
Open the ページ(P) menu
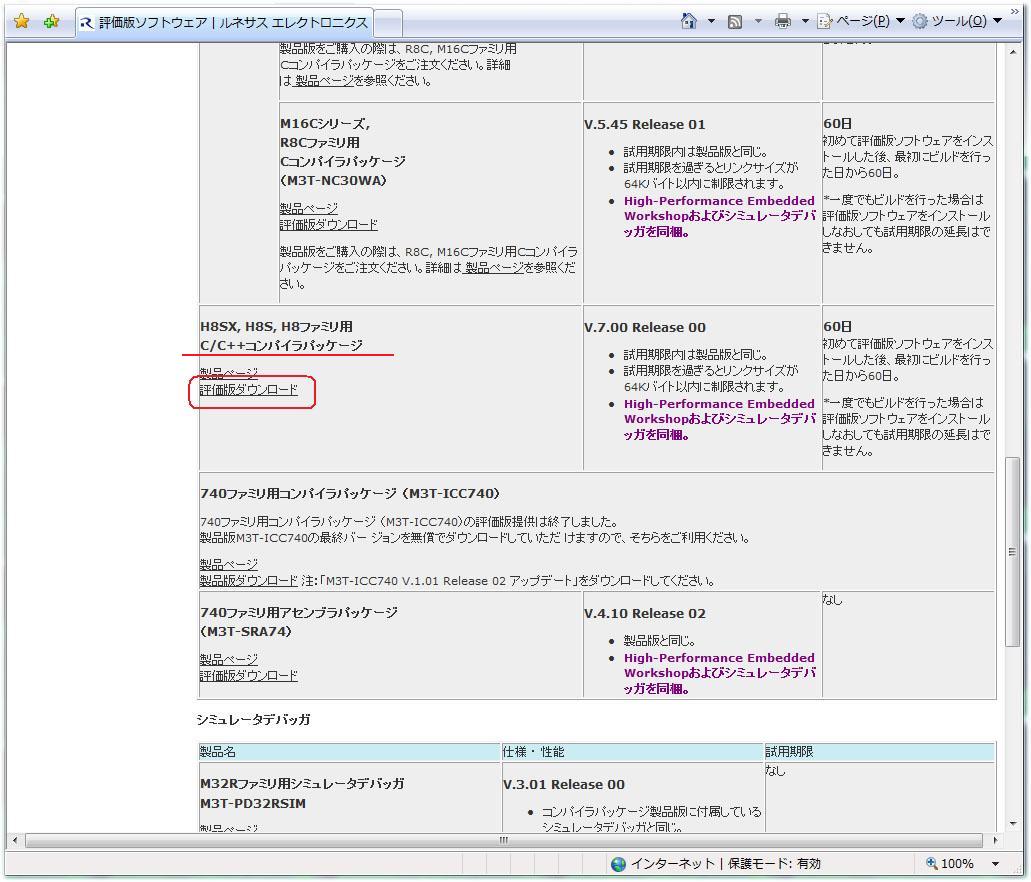[x=860, y=21]
